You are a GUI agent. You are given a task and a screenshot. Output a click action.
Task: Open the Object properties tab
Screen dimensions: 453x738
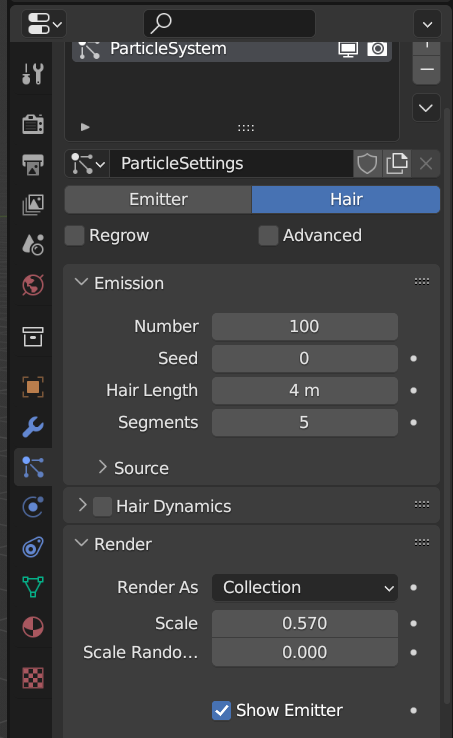point(33,387)
